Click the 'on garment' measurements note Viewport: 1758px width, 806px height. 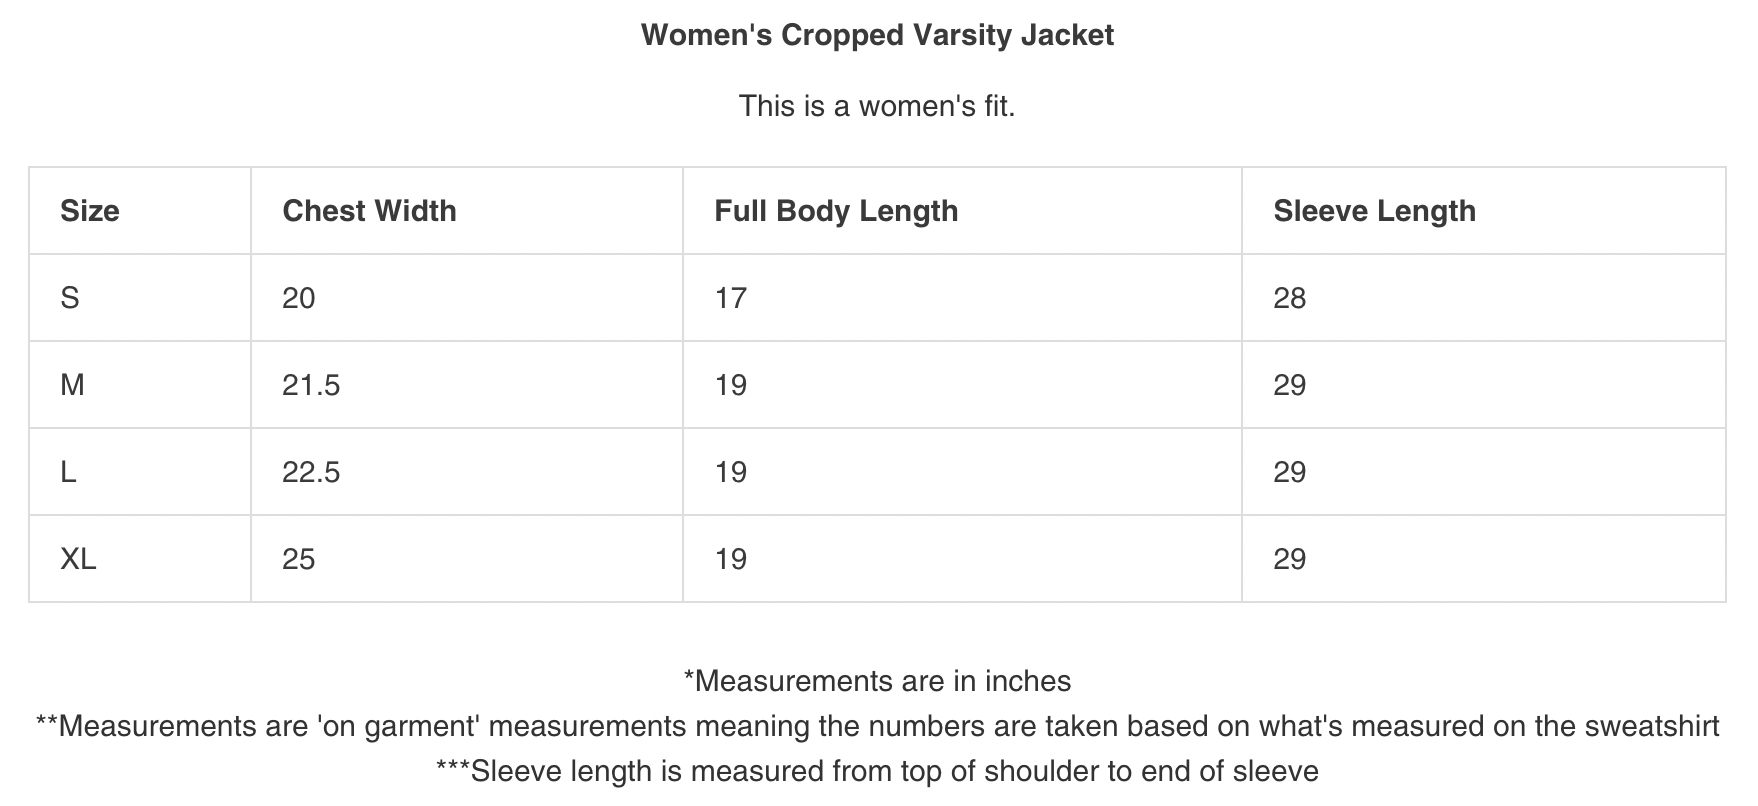pos(877,726)
